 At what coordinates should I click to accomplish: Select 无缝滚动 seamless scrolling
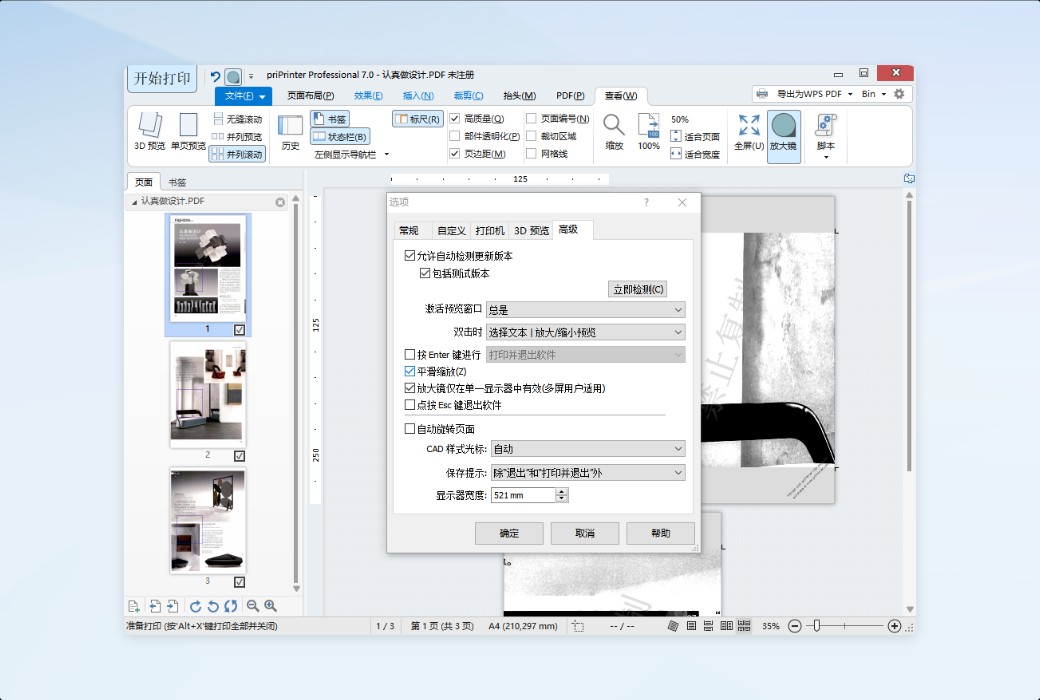pyautogui.click(x=237, y=119)
